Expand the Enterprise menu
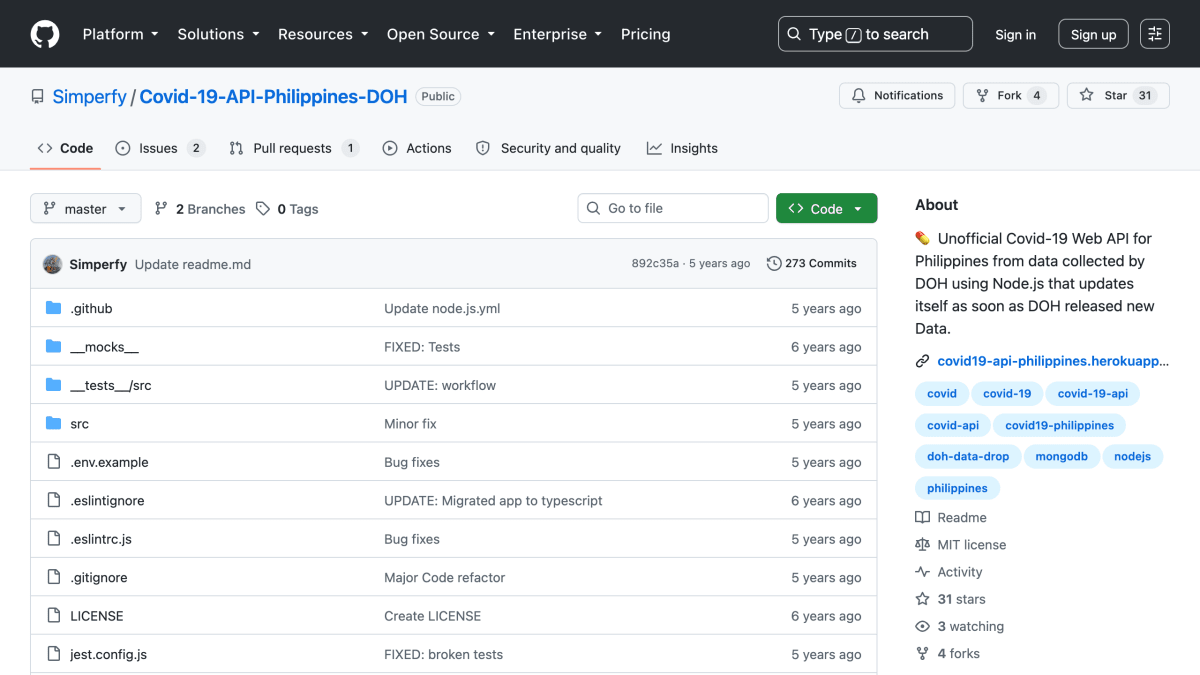 pos(558,34)
